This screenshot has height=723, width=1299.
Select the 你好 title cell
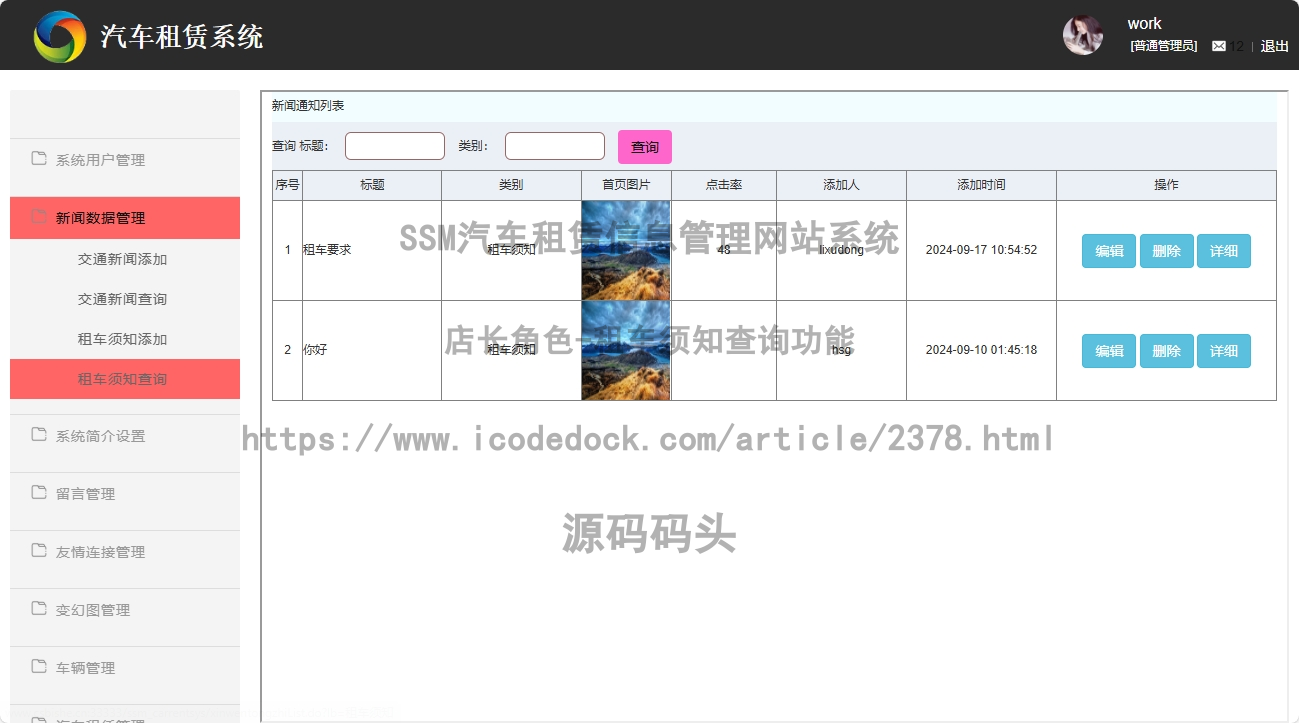click(x=372, y=350)
